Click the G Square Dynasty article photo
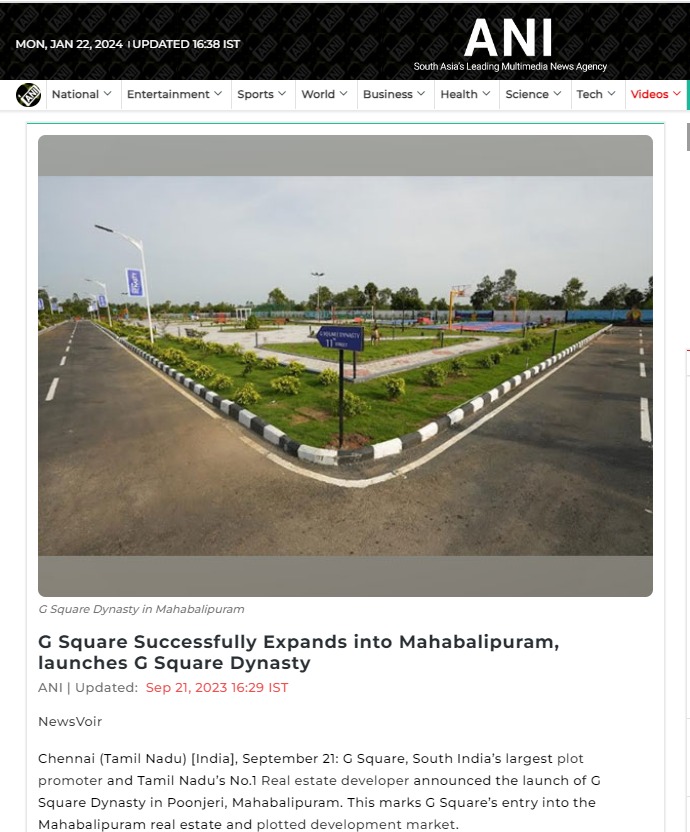This screenshot has height=832, width=690. click(x=346, y=366)
